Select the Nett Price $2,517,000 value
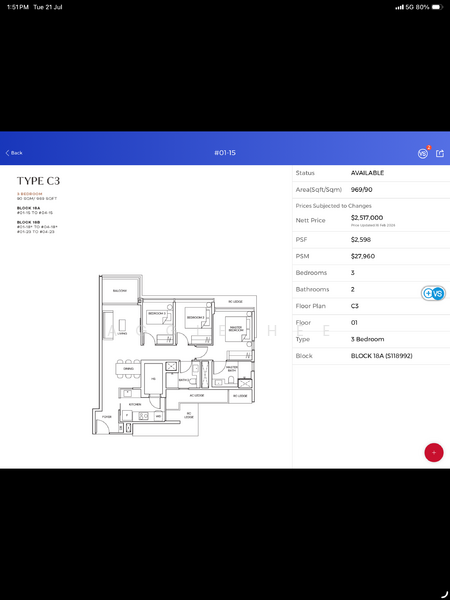The image size is (450, 600). [367, 218]
